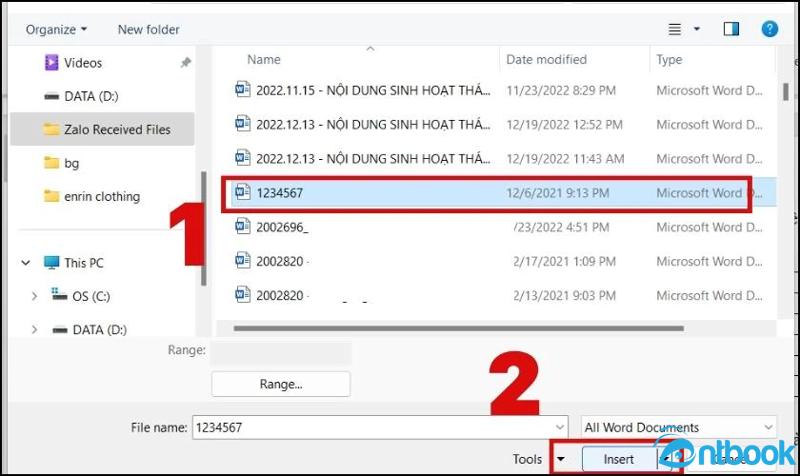Sort files by the Type column
Screen dimensions: 800x476
coord(669,60)
